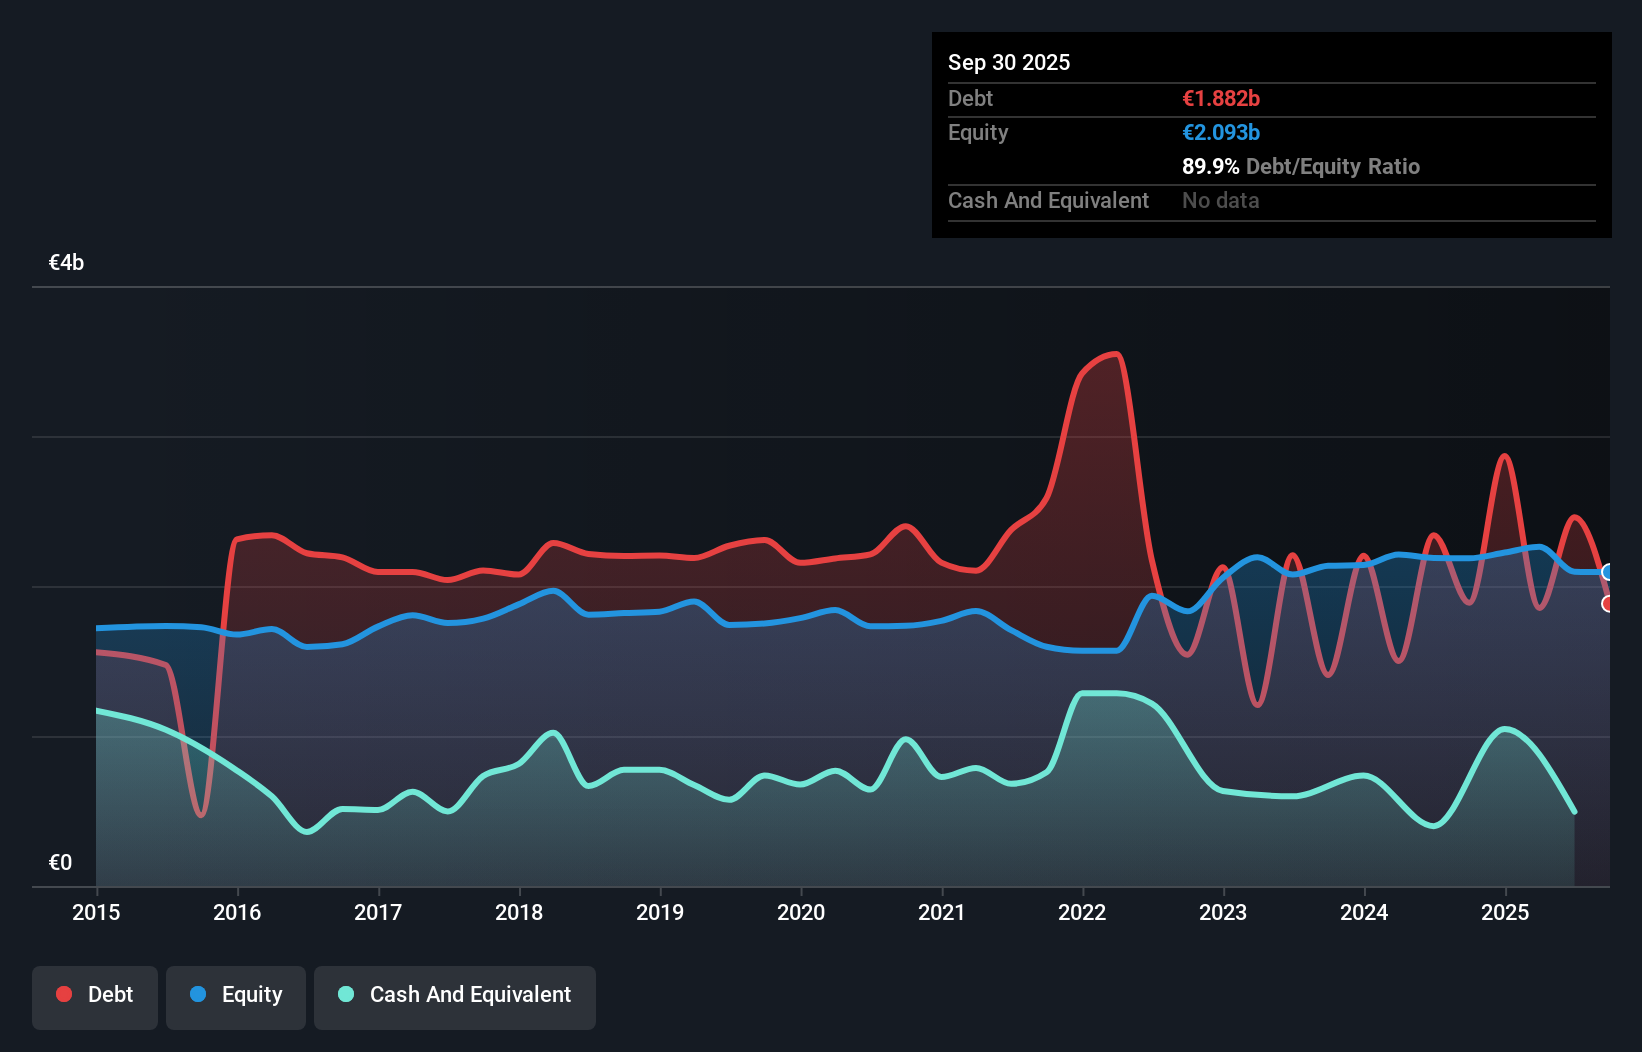Click the No data cash value
Image resolution: width=1642 pixels, height=1052 pixels.
1221,200
